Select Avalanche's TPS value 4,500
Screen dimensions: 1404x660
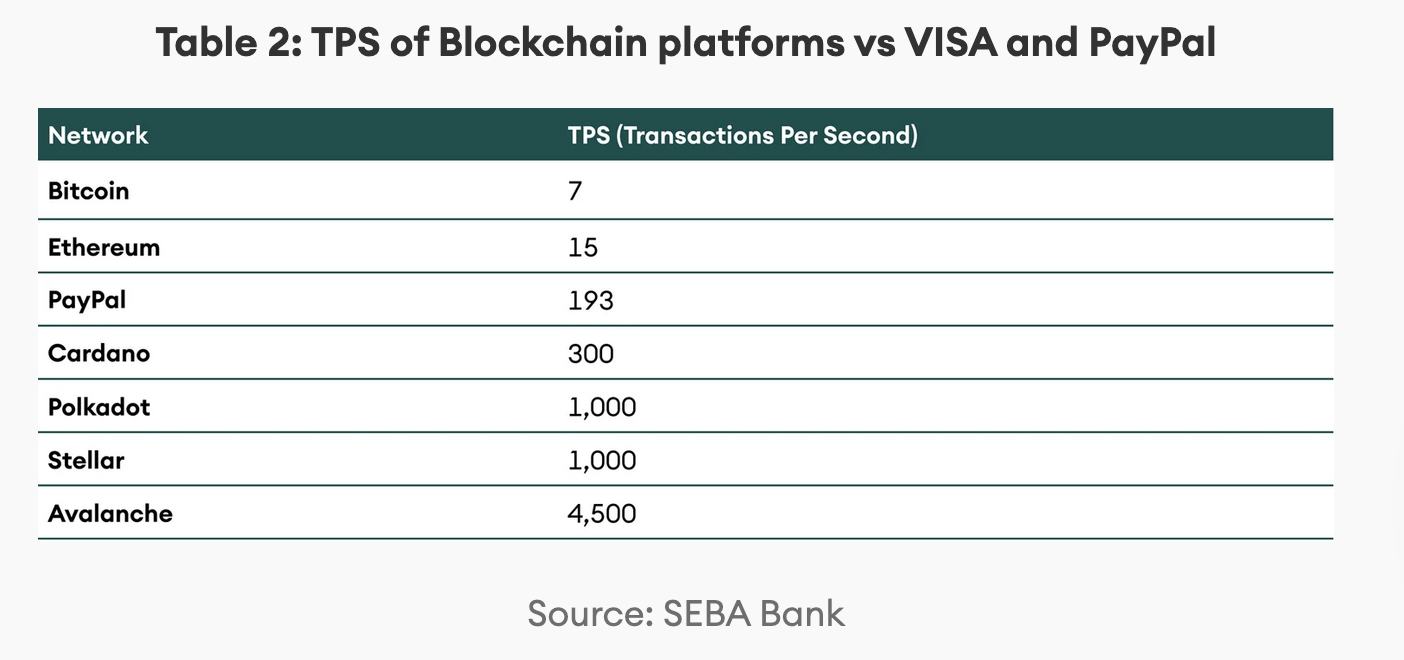tap(602, 514)
